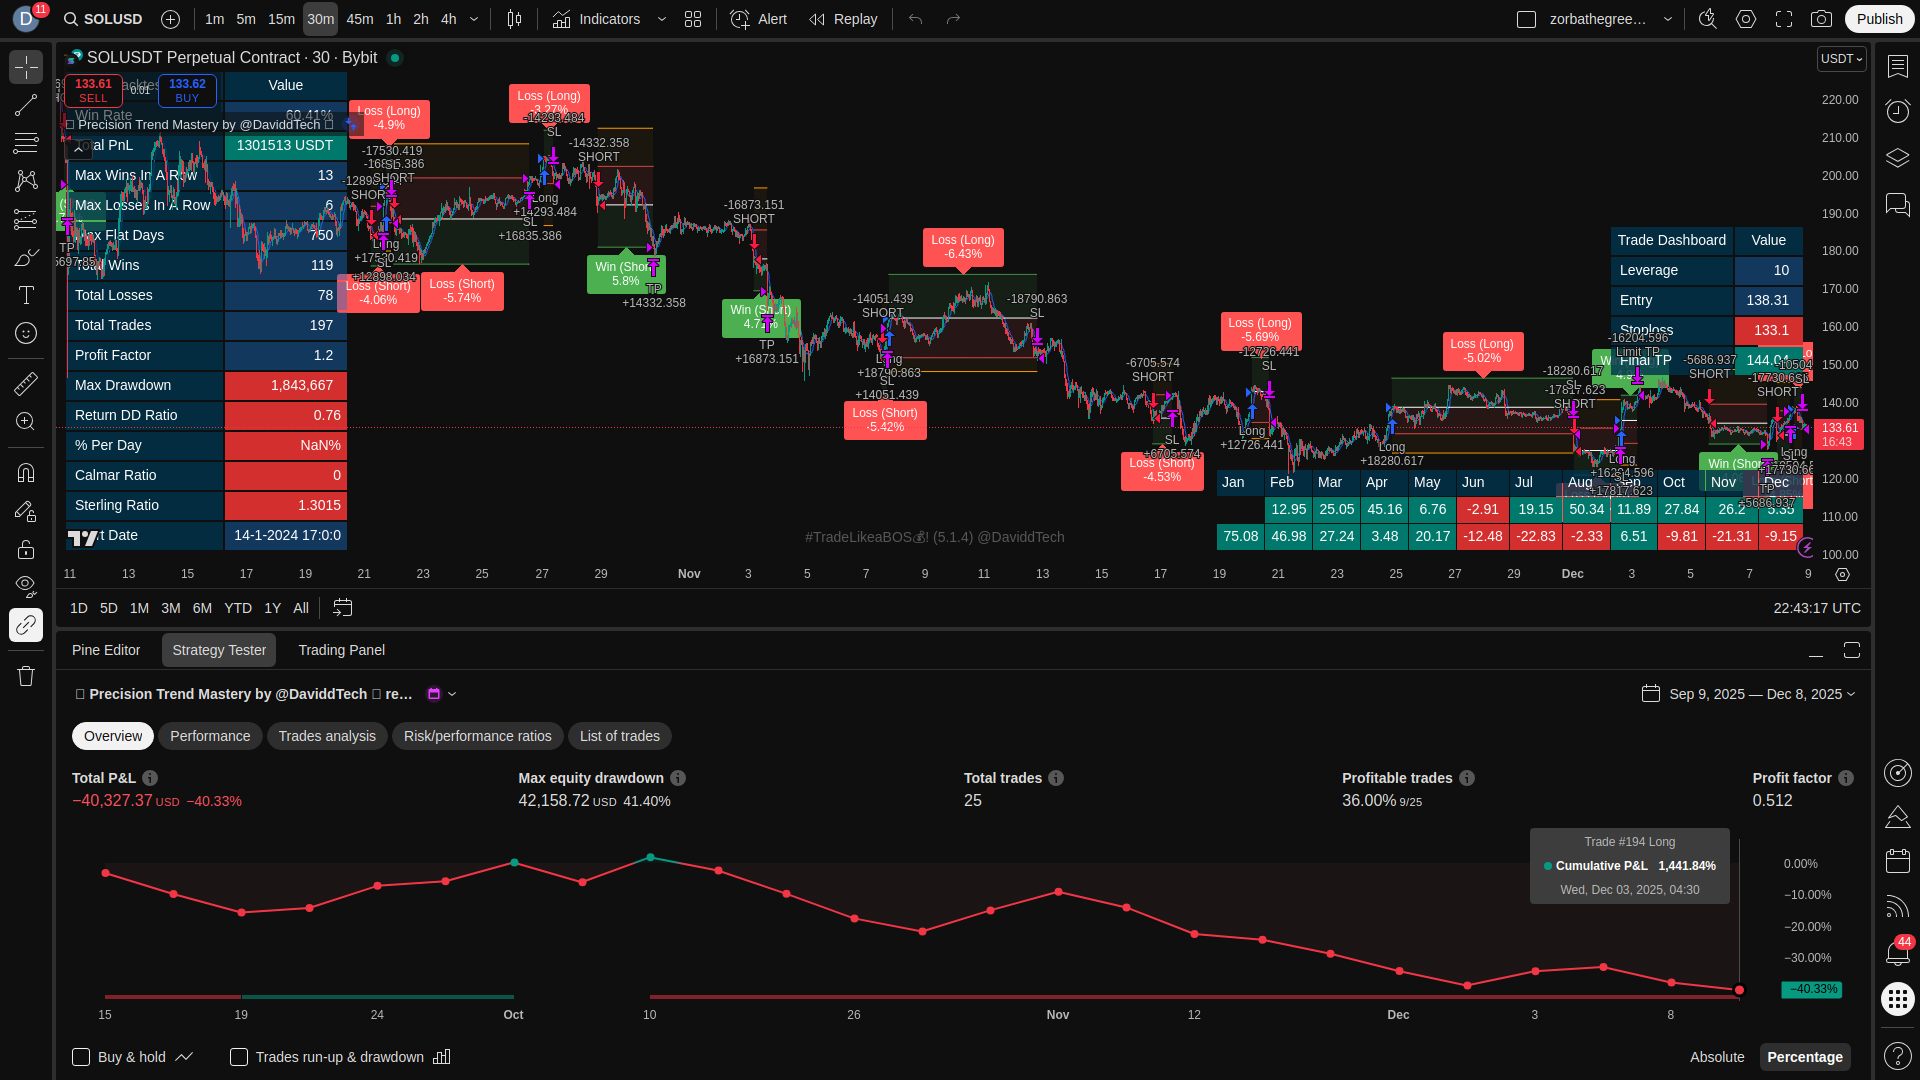Screen dimensions: 1920x1080
Task: Enable the Buy & hold checkbox
Action: pos(82,1057)
